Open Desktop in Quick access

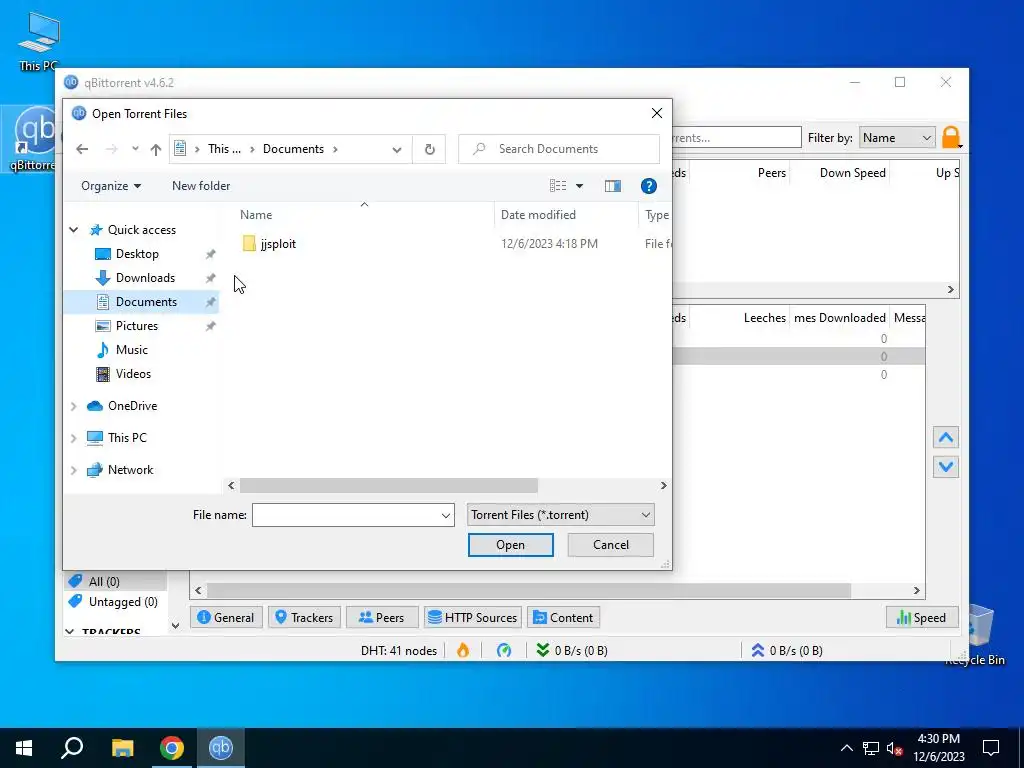coord(137,254)
